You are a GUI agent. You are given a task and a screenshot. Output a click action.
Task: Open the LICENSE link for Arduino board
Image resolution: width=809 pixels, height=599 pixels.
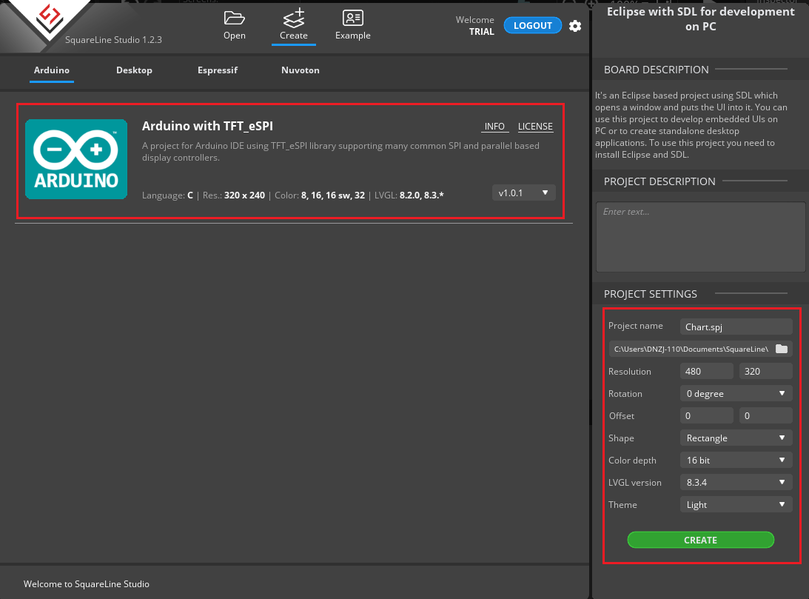[x=535, y=126]
